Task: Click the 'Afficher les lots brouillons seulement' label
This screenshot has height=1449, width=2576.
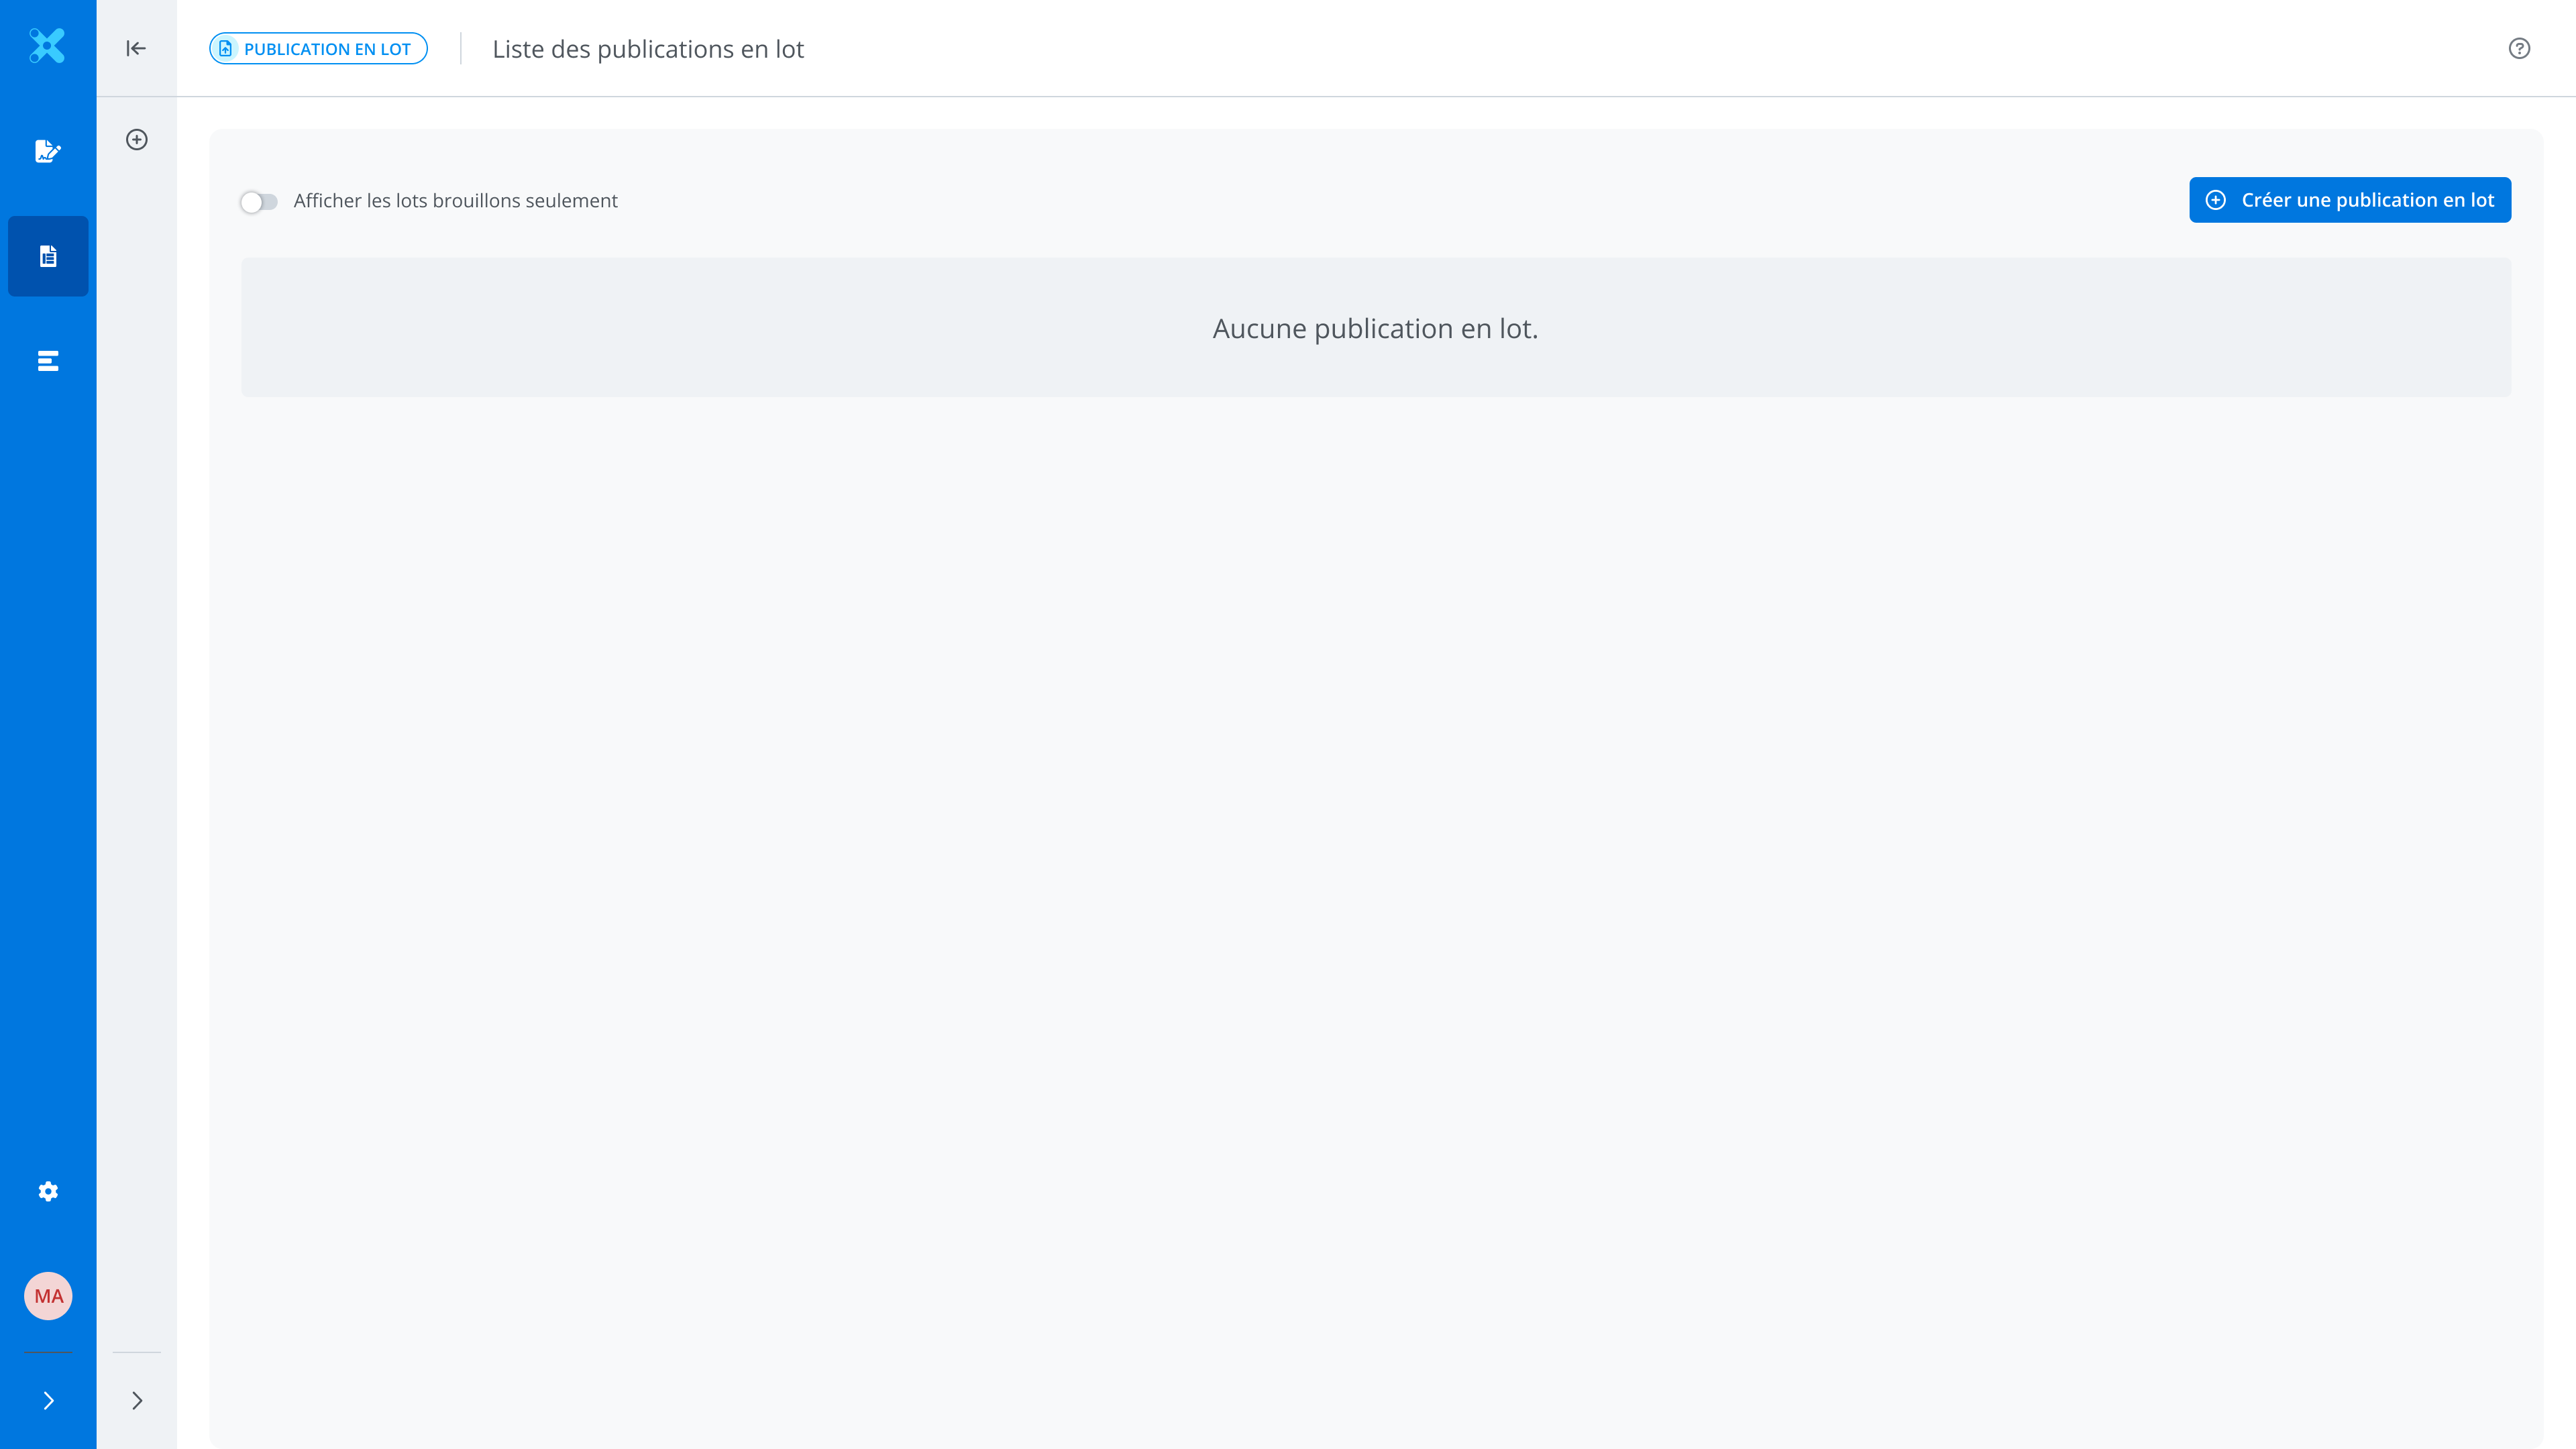Action: [x=455, y=201]
